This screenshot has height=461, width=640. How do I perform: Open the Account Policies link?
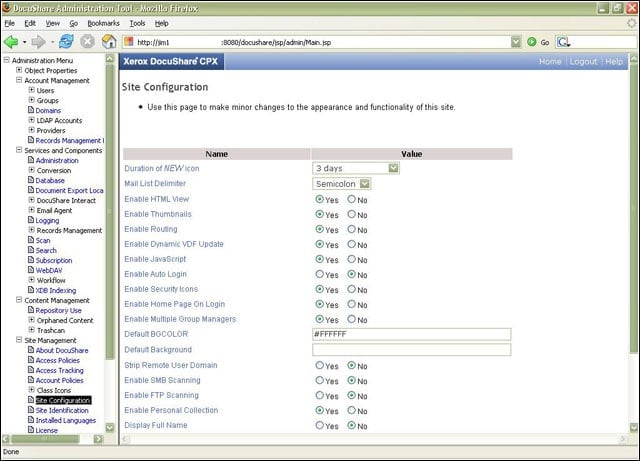60,380
